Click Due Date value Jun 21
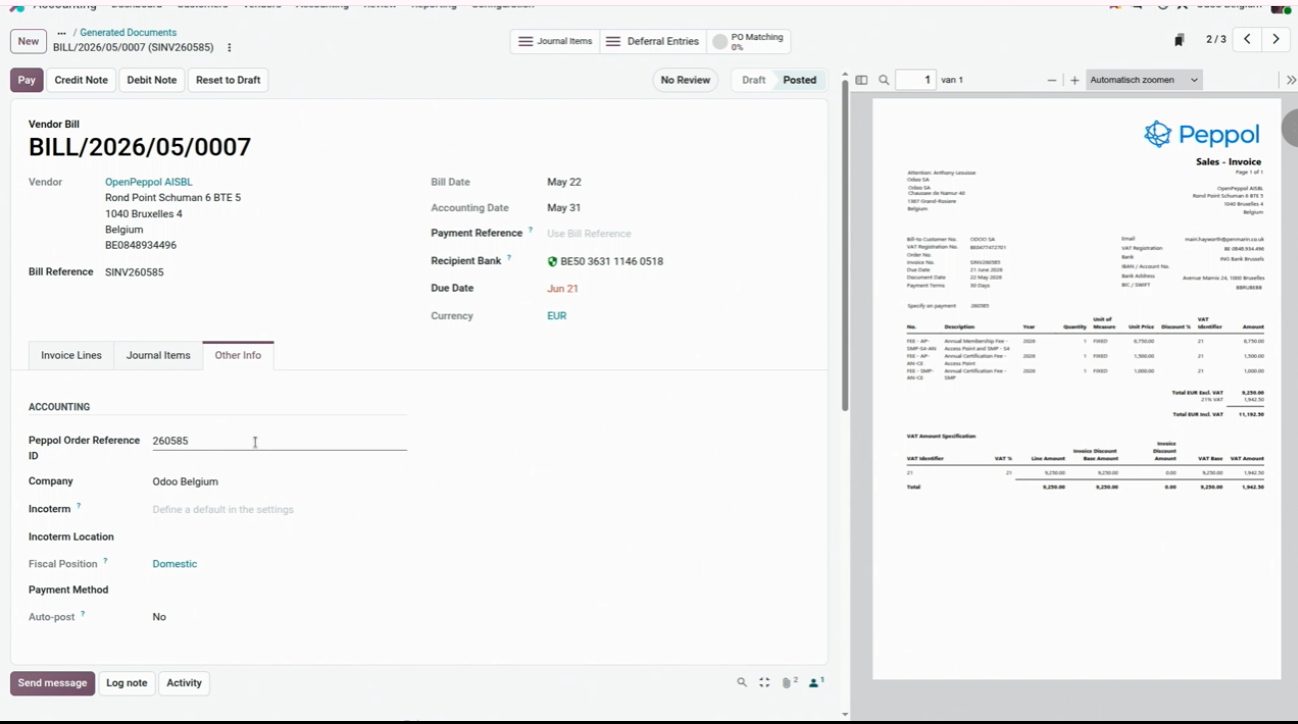This screenshot has width=1298, height=724. point(563,289)
